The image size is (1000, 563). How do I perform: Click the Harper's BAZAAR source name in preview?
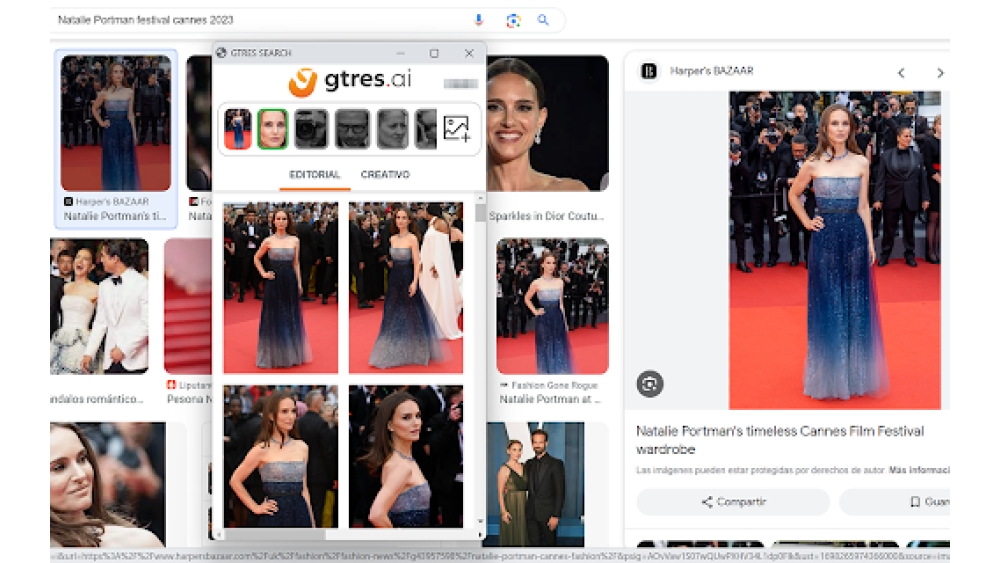click(x=712, y=71)
